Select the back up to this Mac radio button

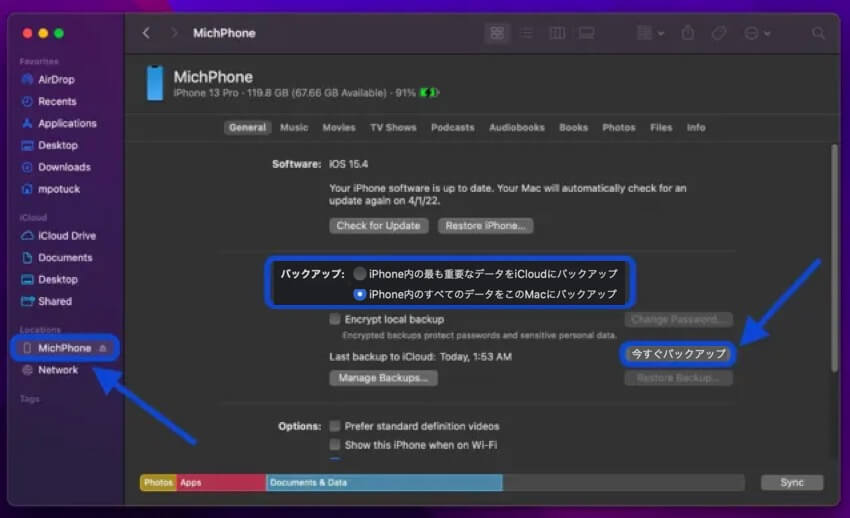[x=359, y=294]
